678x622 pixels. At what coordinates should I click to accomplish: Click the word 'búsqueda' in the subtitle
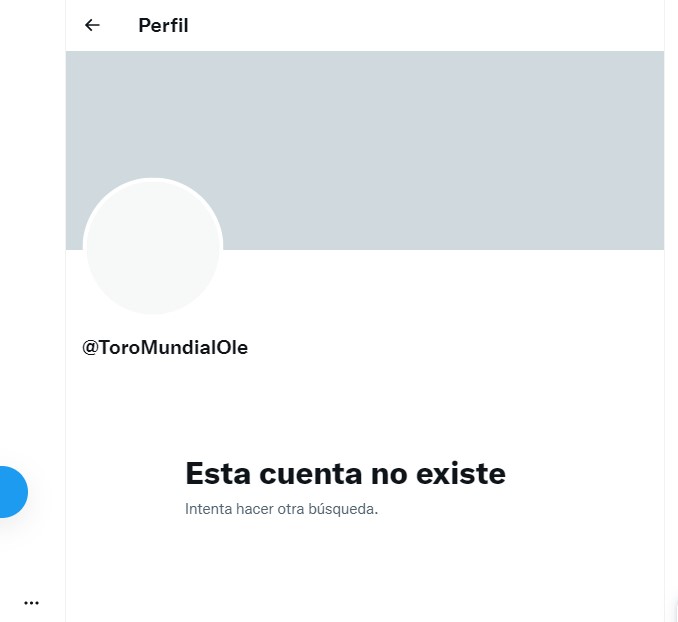(x=346, y=509)
